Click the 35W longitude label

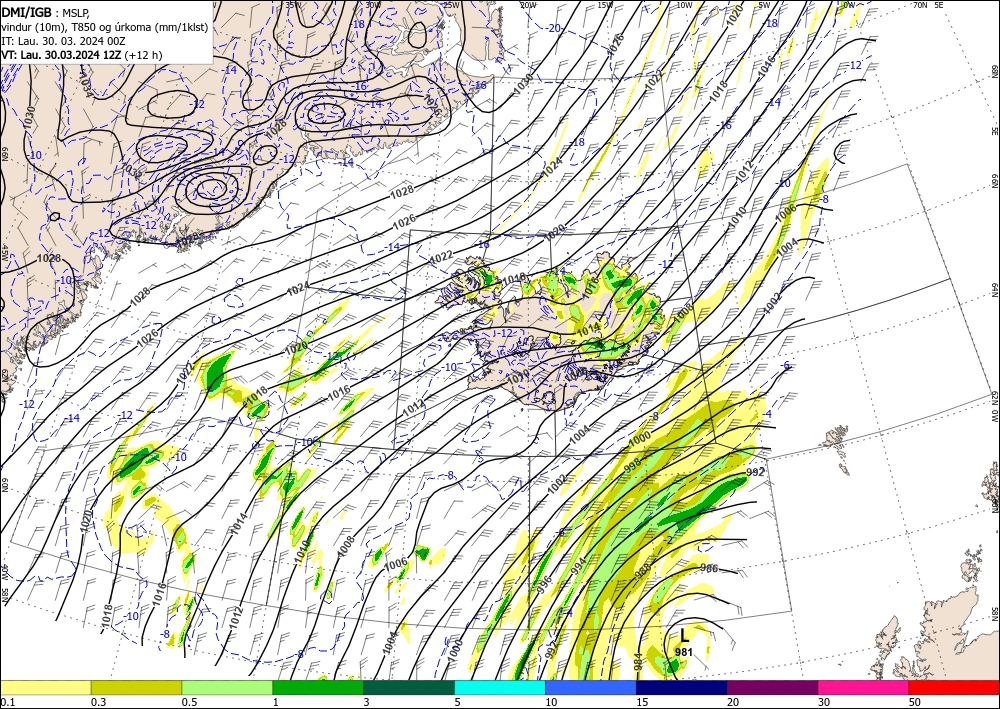pyautogui.click(x=293, y=4)
